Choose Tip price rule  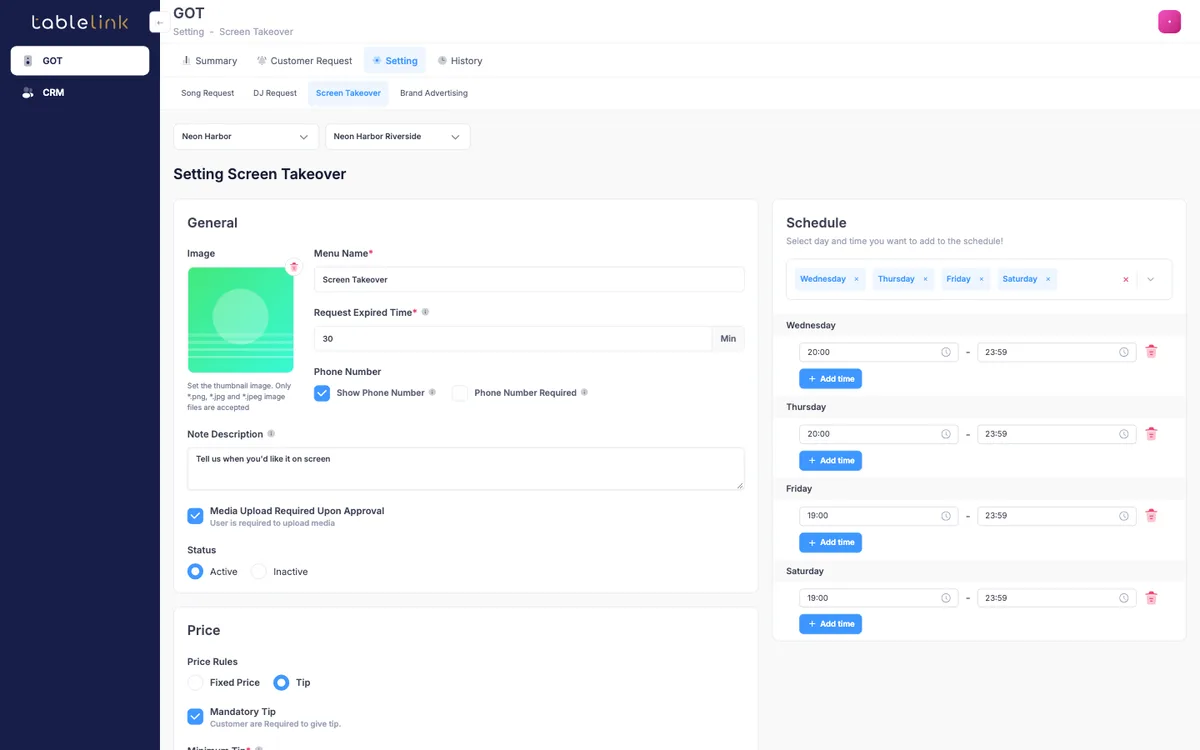281,682
